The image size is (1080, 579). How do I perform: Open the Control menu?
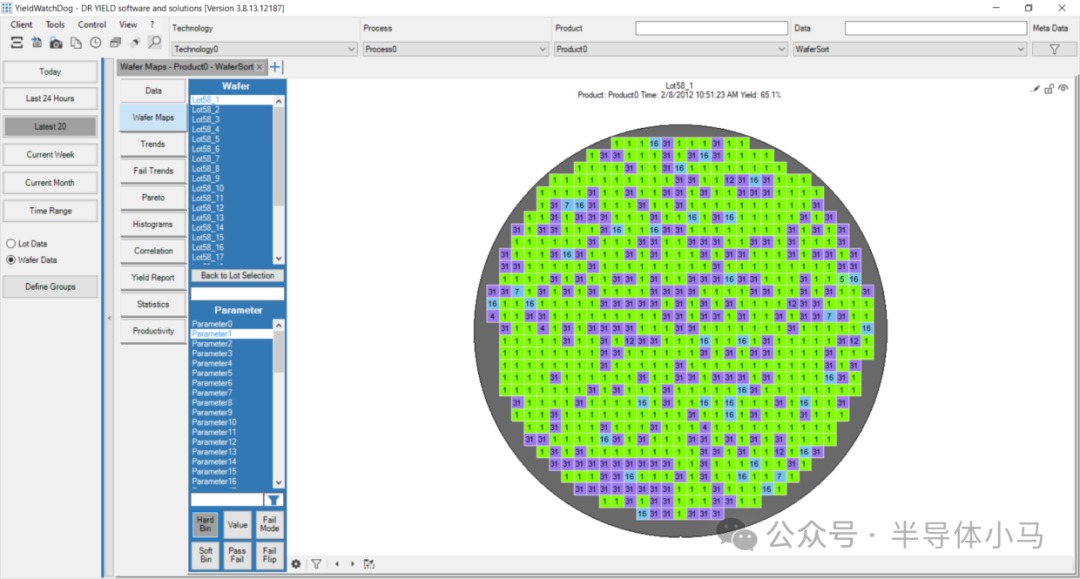[x=92, y=24]
